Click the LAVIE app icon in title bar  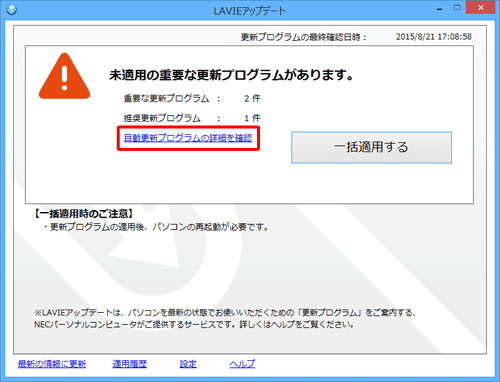(x=11, y=10)
